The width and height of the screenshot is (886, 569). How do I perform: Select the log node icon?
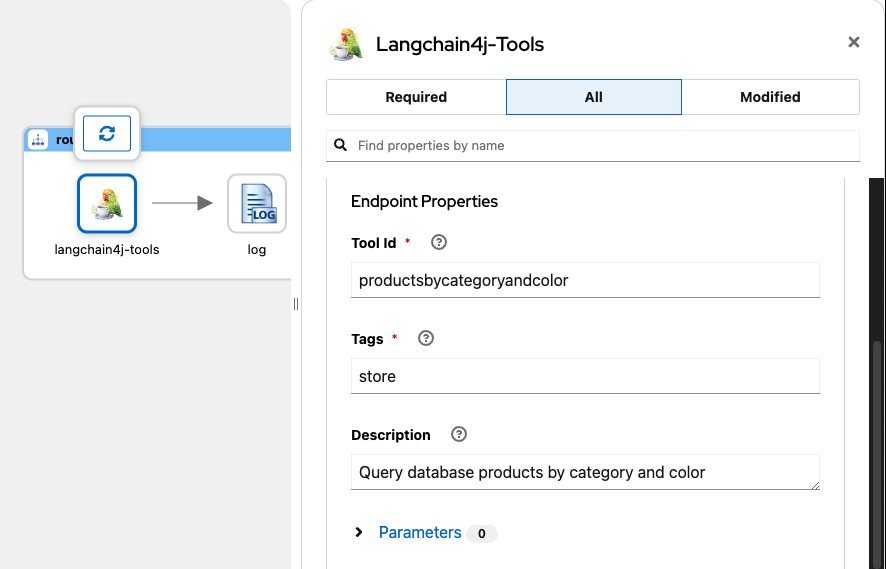click(257, 204)
